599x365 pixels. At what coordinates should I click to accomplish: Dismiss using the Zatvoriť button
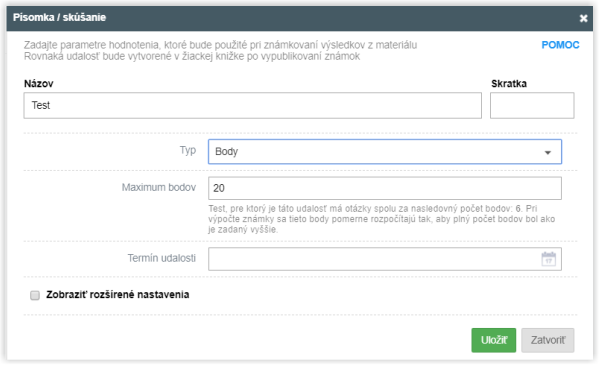click(548, 340)
